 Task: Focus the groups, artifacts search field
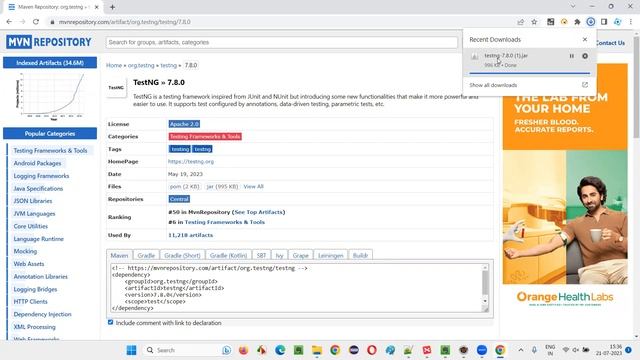tap(282, 42)
